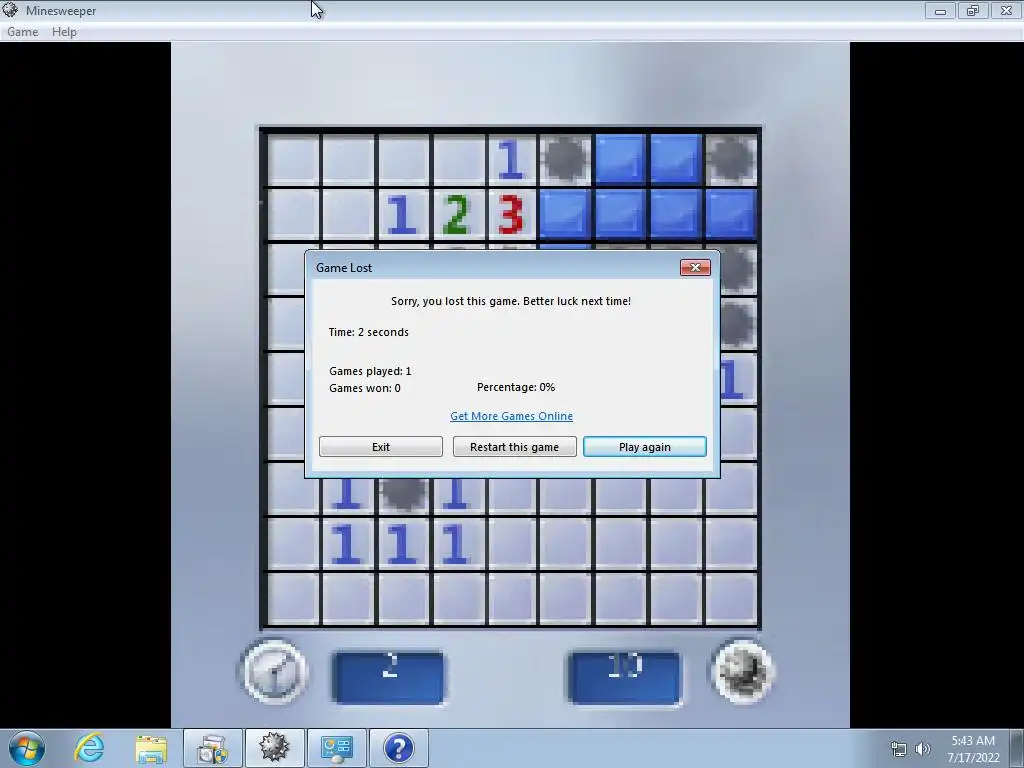1024x768 pixels.
Task: Click the mines remaining display showing 10
Action: (624, 677)
